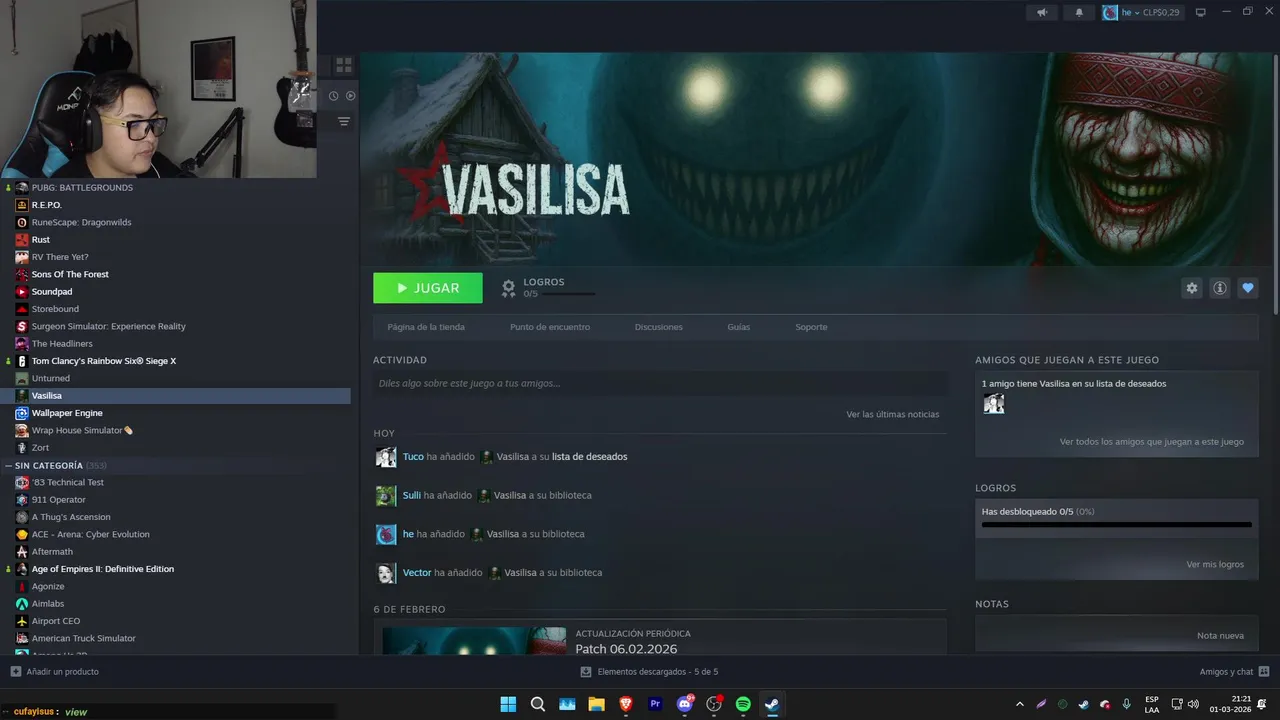Click Ver todos los amigos link
1280x720 pixels.
point(1152,441)
